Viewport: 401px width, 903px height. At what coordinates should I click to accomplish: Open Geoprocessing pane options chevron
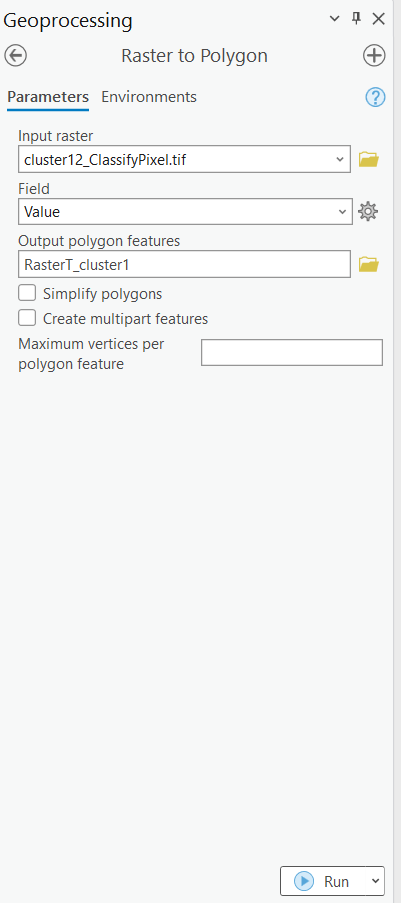click(x=334, y=19)
